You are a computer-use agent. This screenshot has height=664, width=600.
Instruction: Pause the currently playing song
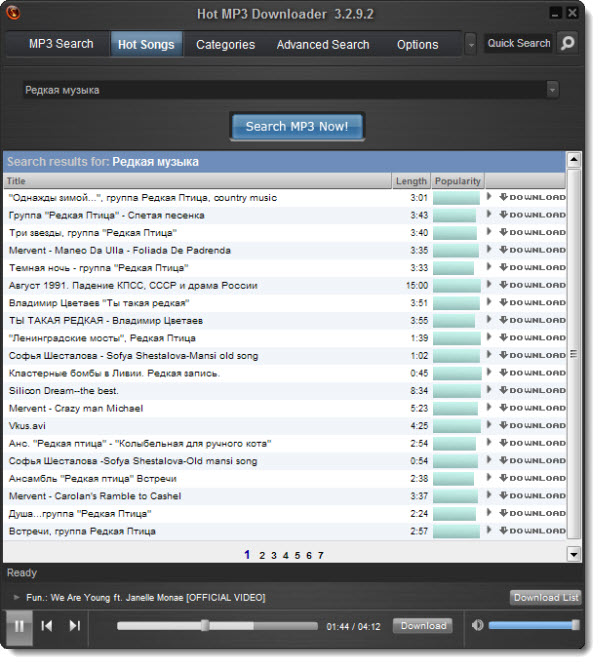coord(19,626)
